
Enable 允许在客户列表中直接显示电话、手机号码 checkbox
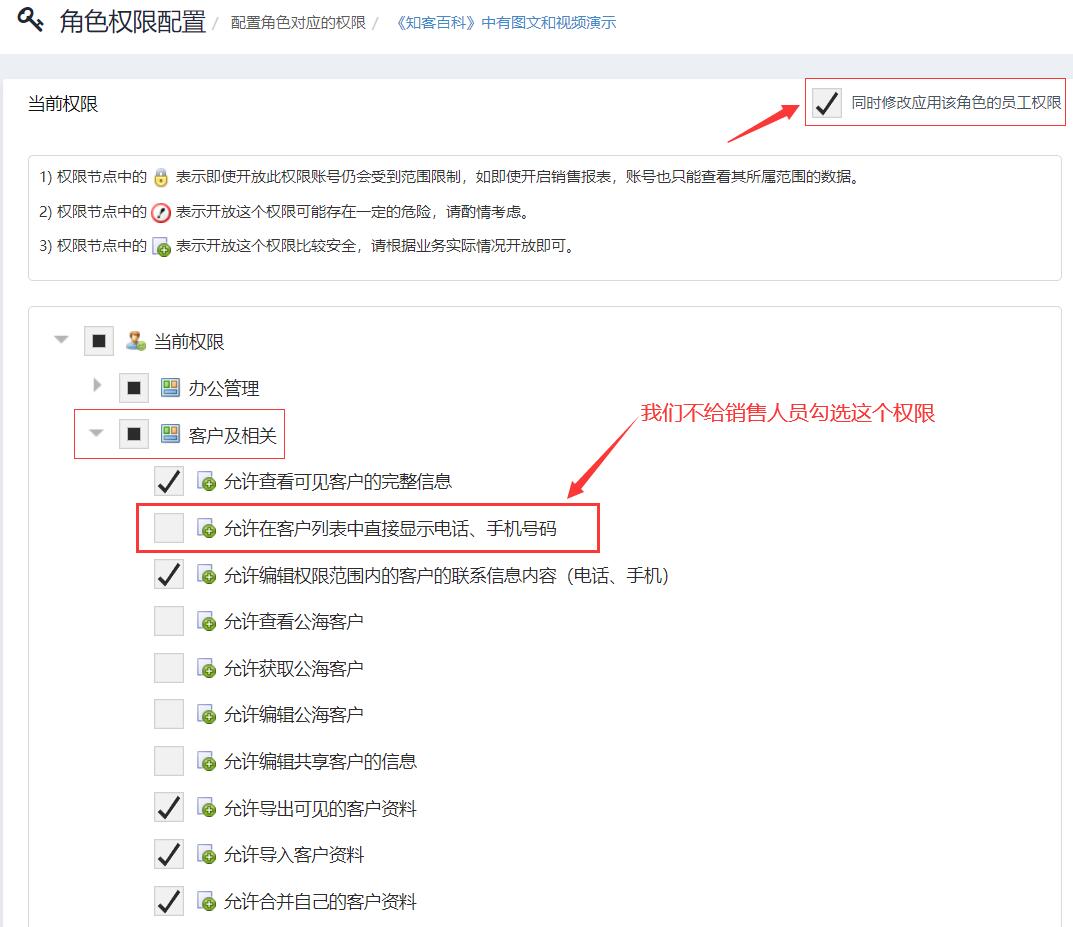tap(169, 528)
